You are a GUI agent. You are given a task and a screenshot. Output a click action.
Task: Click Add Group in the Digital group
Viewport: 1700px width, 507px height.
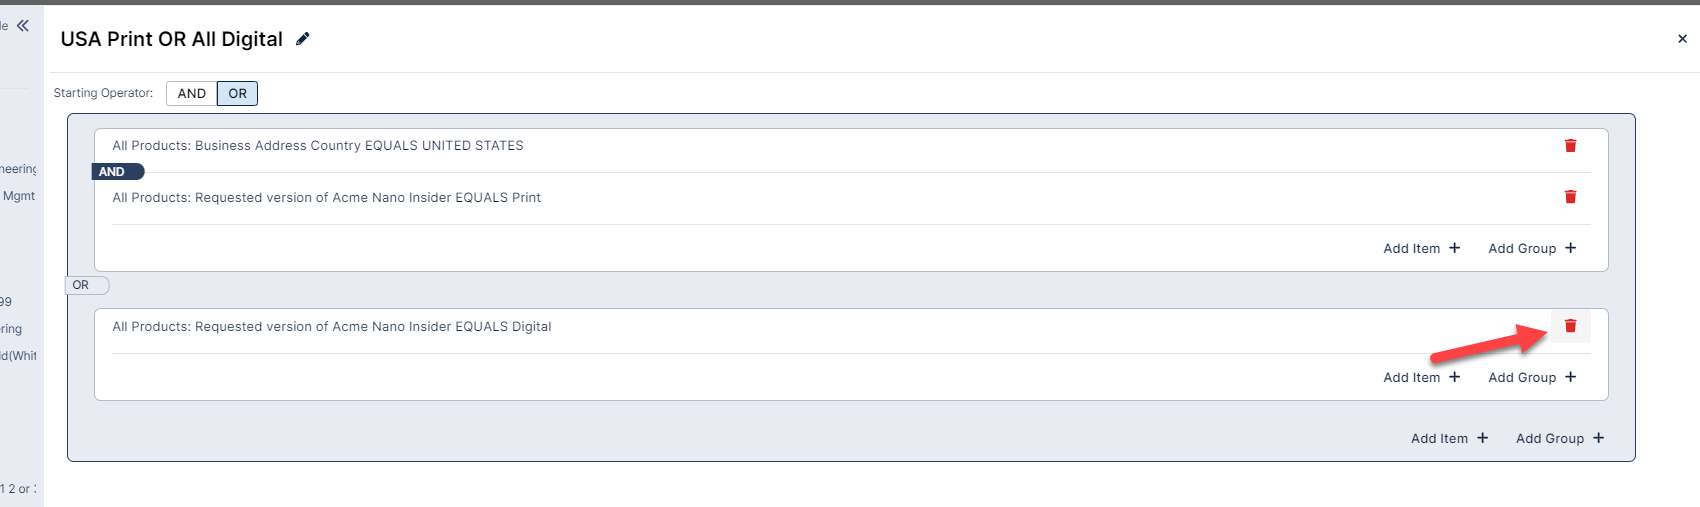coord(1531,378)
